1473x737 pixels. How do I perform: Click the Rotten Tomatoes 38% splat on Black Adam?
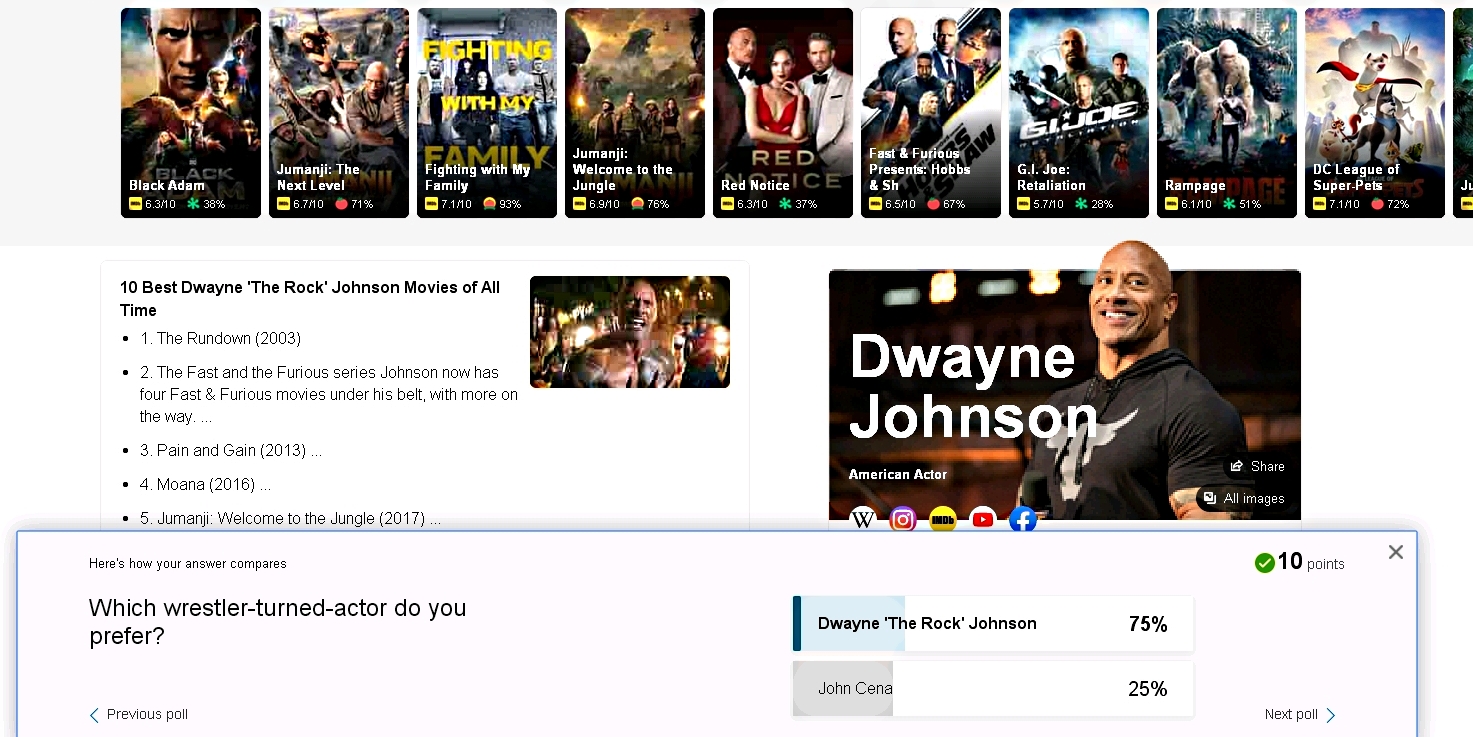point(194,204)
